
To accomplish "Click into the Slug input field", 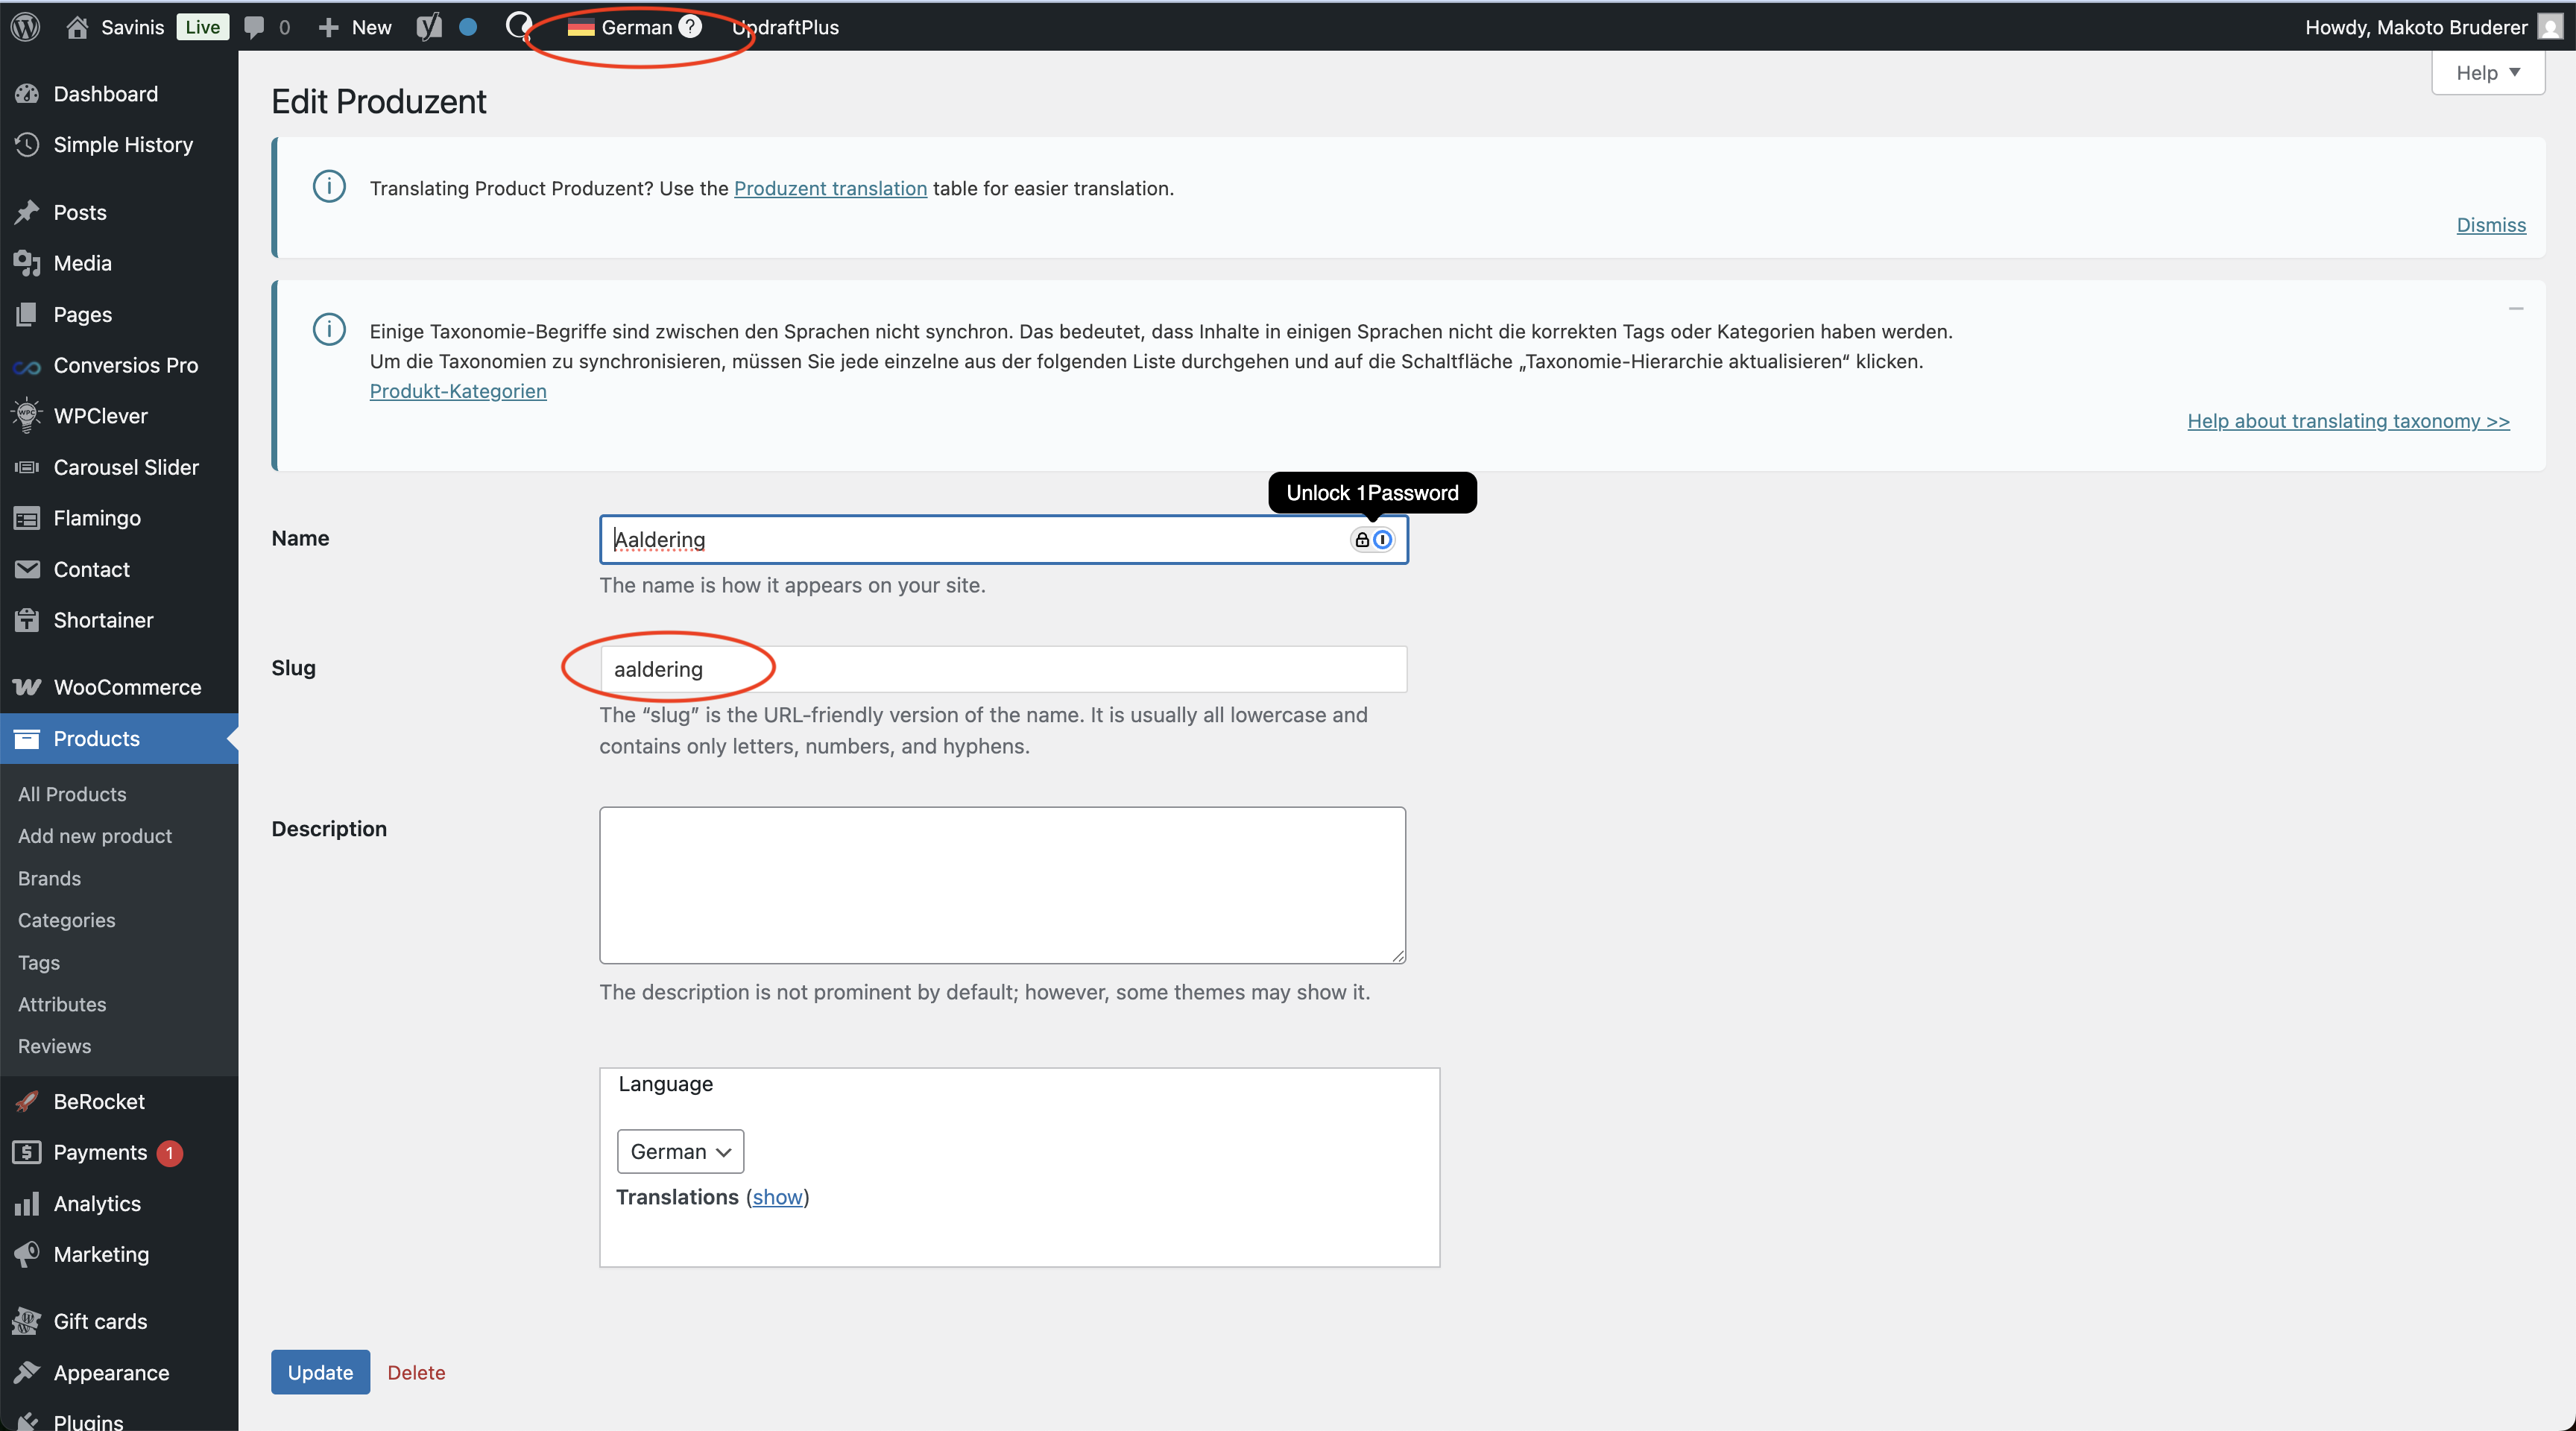I will (x=1003, y=669).
